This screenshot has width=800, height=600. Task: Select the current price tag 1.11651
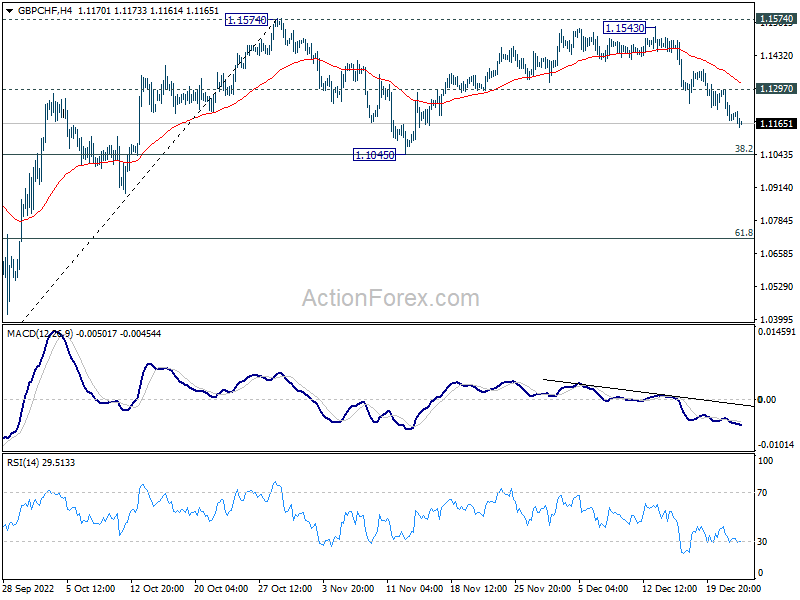tap(776, 124)
